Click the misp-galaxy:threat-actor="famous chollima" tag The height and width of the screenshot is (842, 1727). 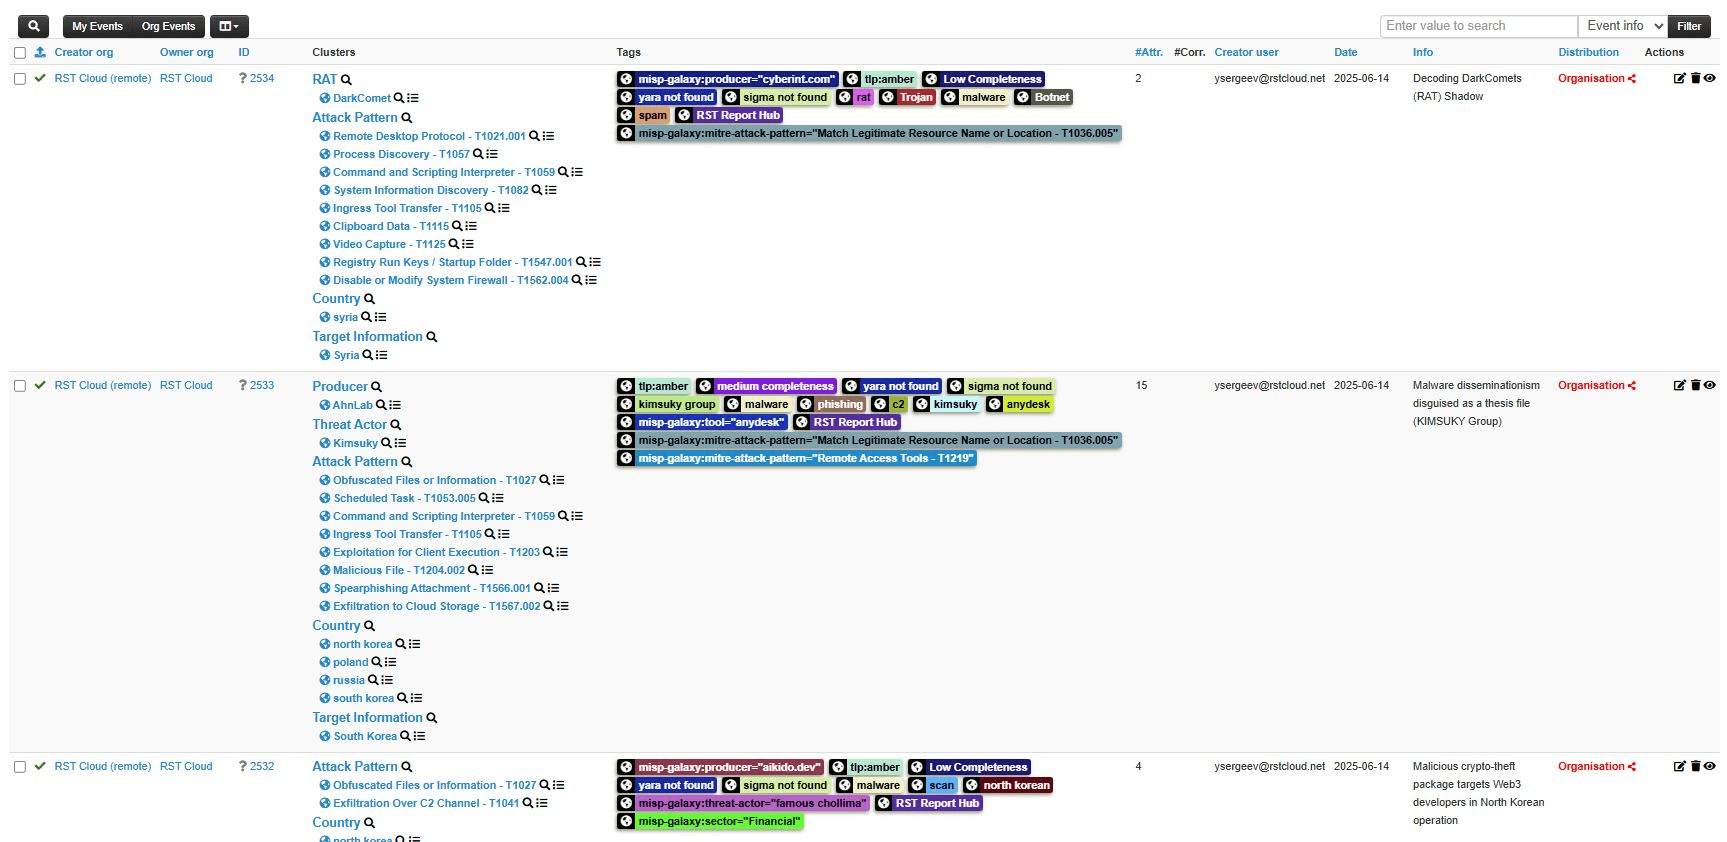[752, 803]
